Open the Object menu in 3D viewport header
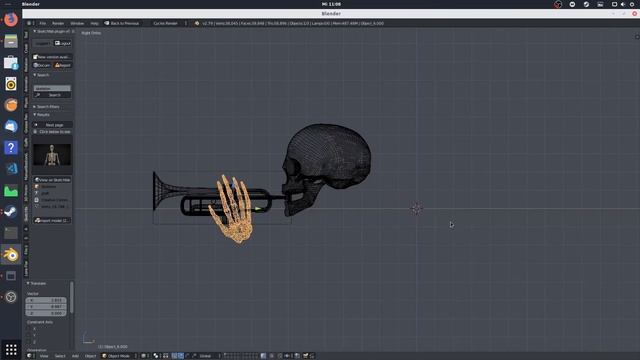The width and height of the screenshot is (640, 360). pyautogui.click(x=90, y=356)
